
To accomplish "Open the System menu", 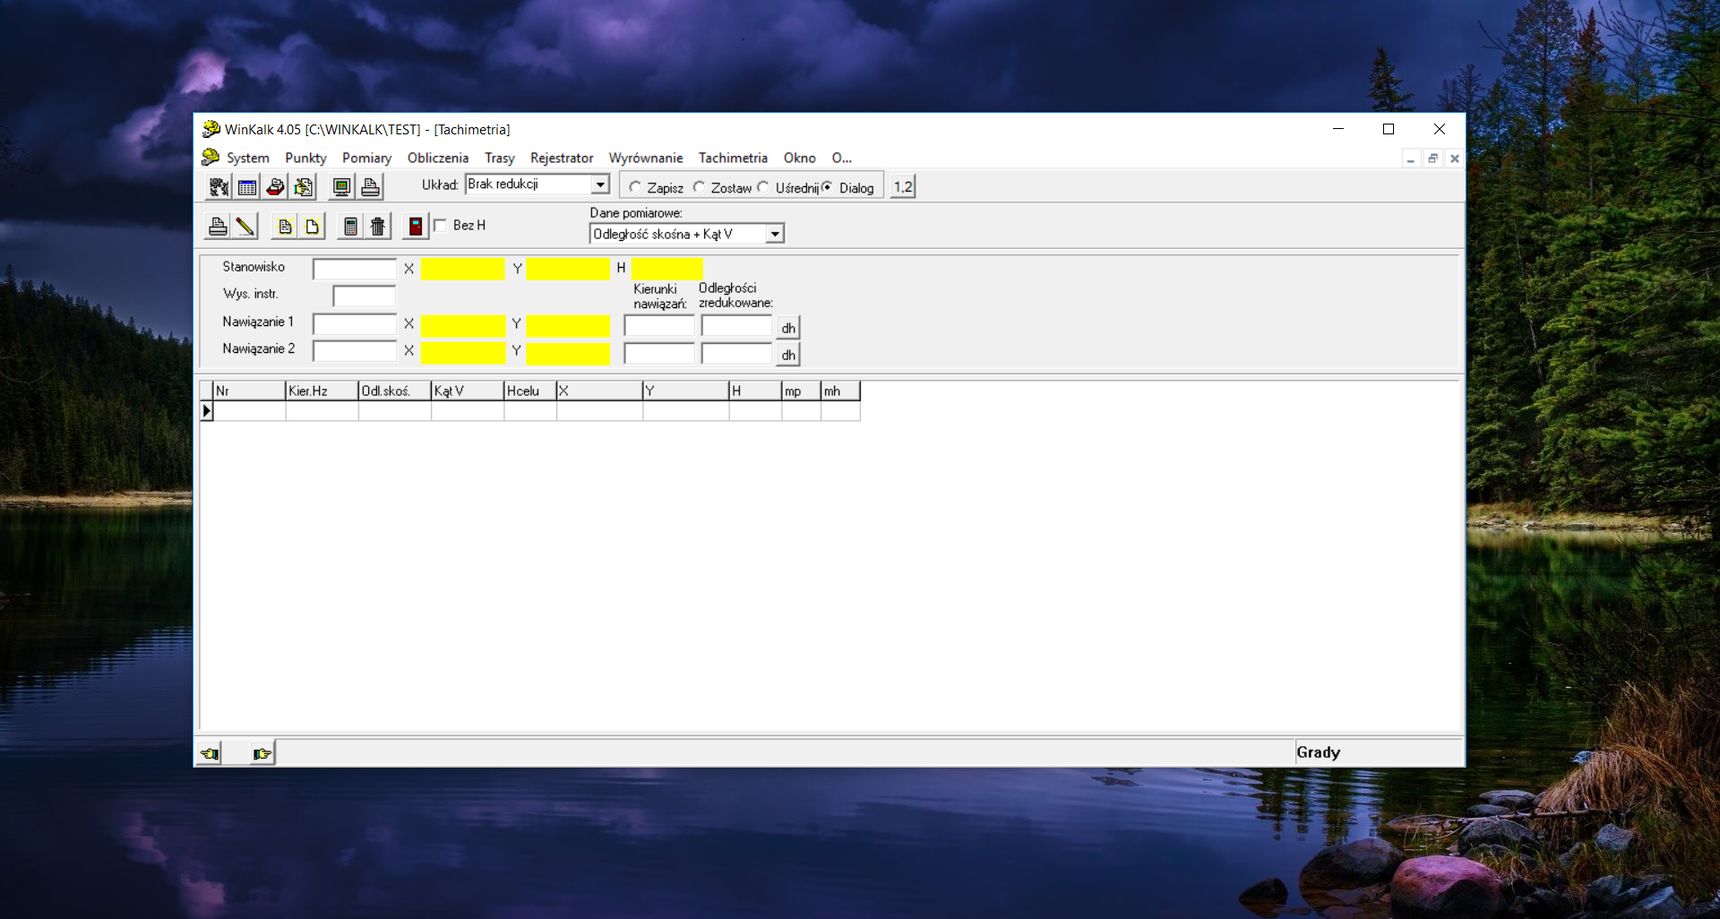I will pyautogui.click(x=248, y=158).
